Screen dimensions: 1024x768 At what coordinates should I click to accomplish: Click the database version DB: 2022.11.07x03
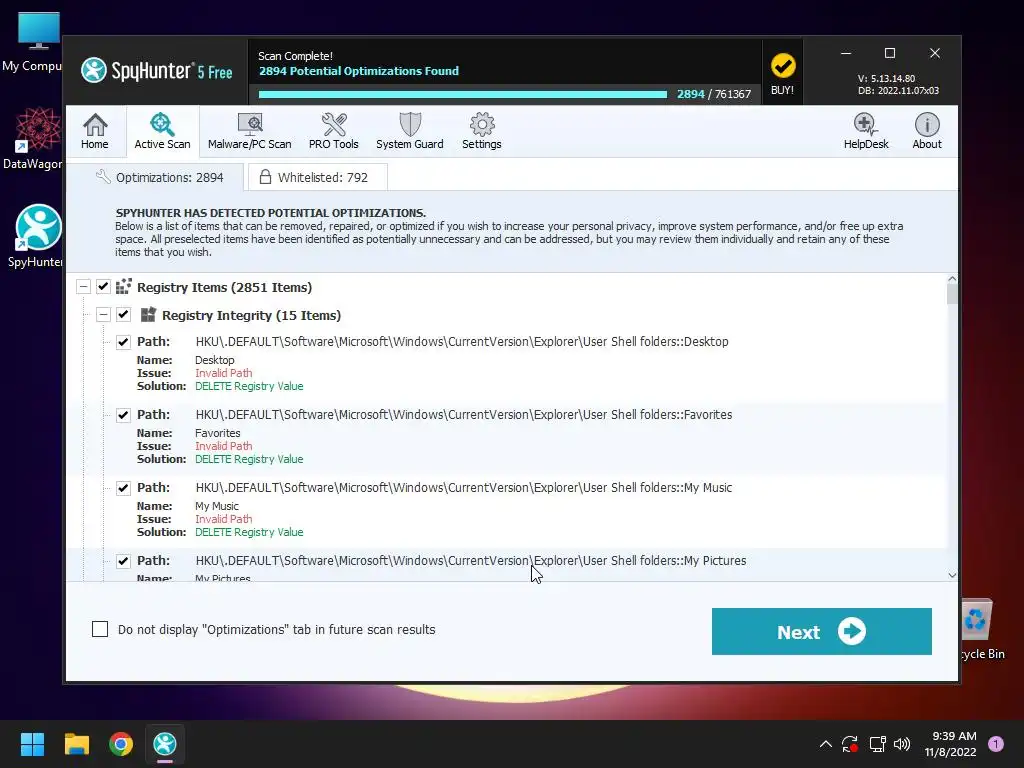pos(898,91)
